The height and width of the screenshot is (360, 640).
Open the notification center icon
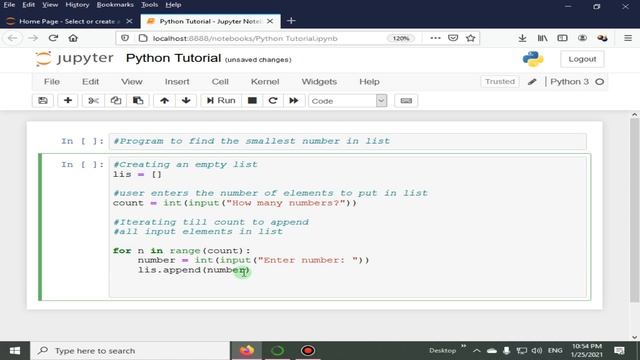click(x=619, y=351)
